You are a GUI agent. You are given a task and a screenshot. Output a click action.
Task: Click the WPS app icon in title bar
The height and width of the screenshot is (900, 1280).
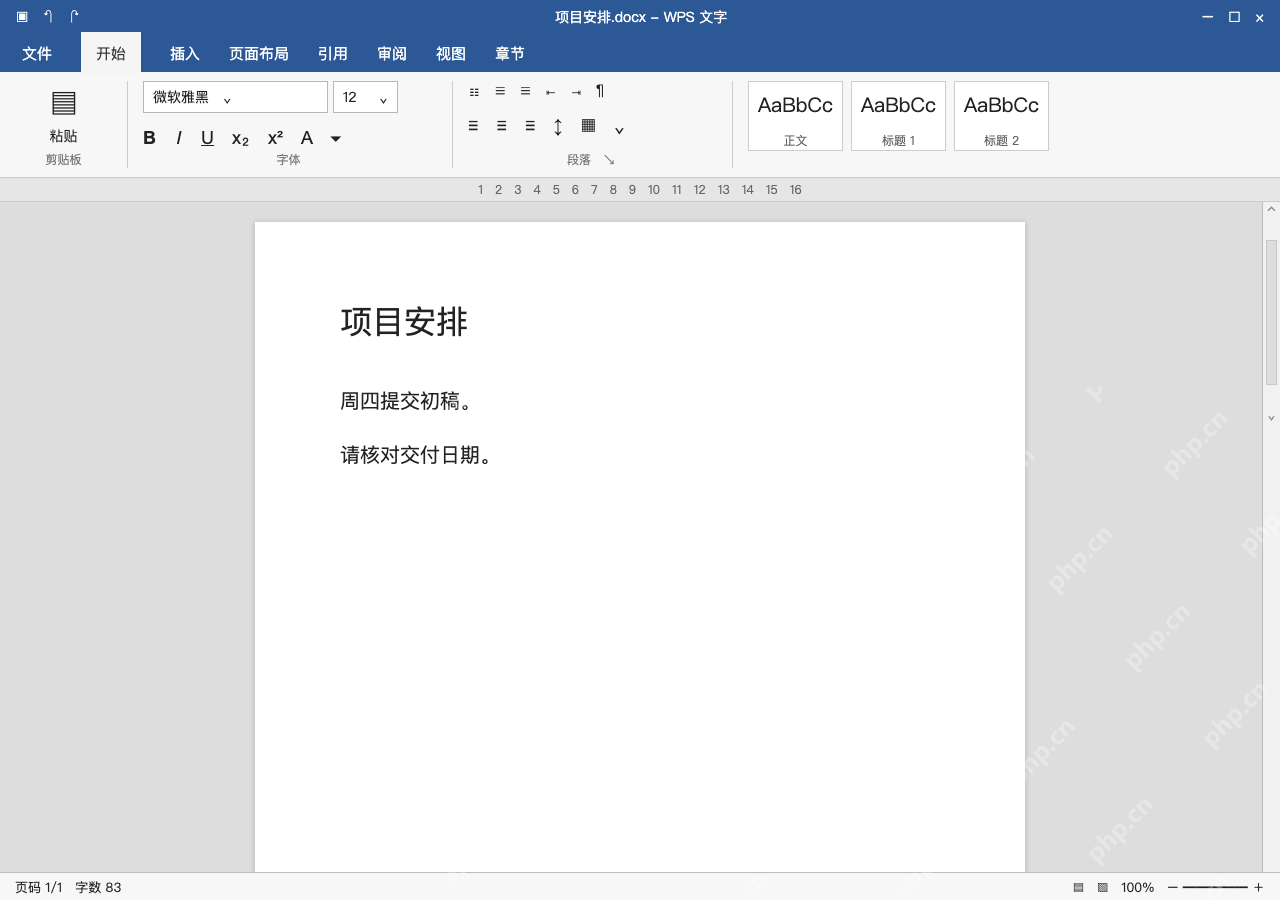22,17
